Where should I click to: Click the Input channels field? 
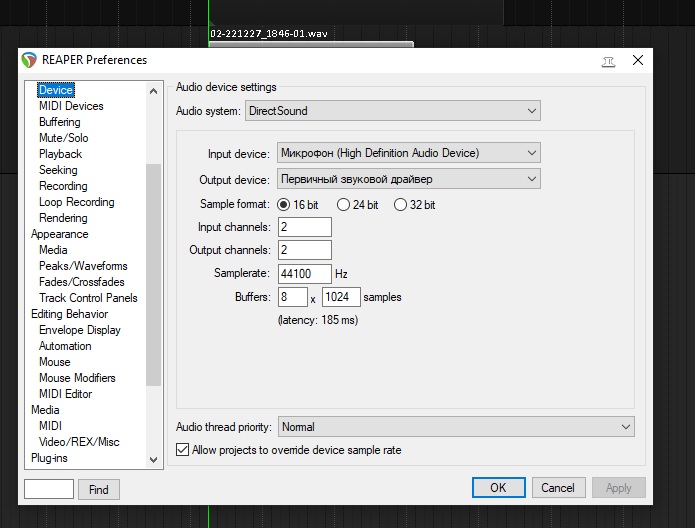tap(305, 227)
